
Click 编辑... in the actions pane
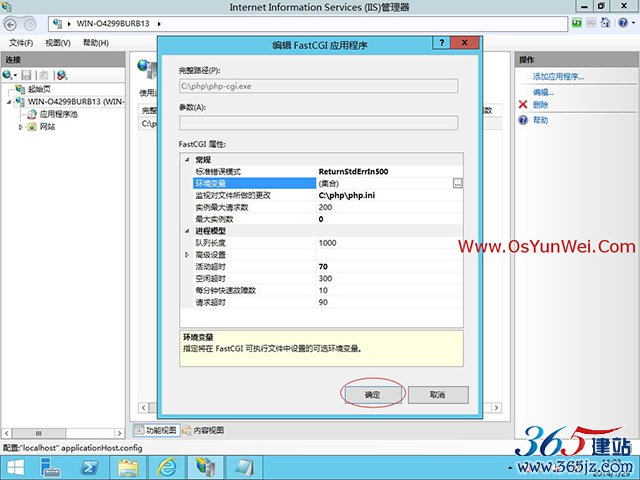pyautogui.click(x=543, y=92)
